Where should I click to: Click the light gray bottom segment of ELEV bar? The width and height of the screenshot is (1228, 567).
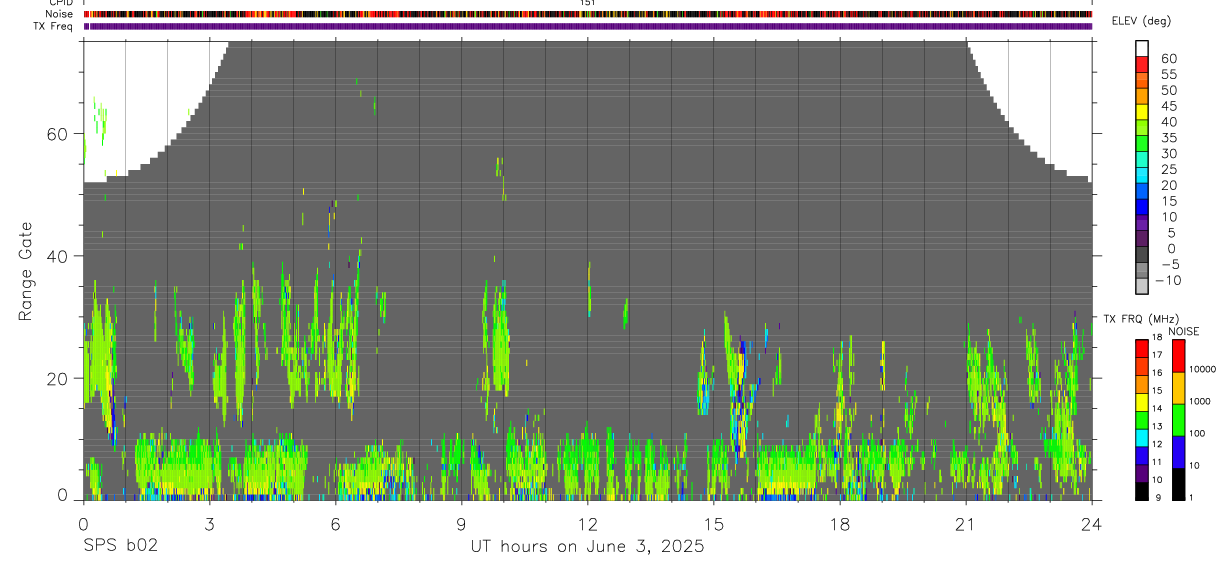[x=1142, y=287]
